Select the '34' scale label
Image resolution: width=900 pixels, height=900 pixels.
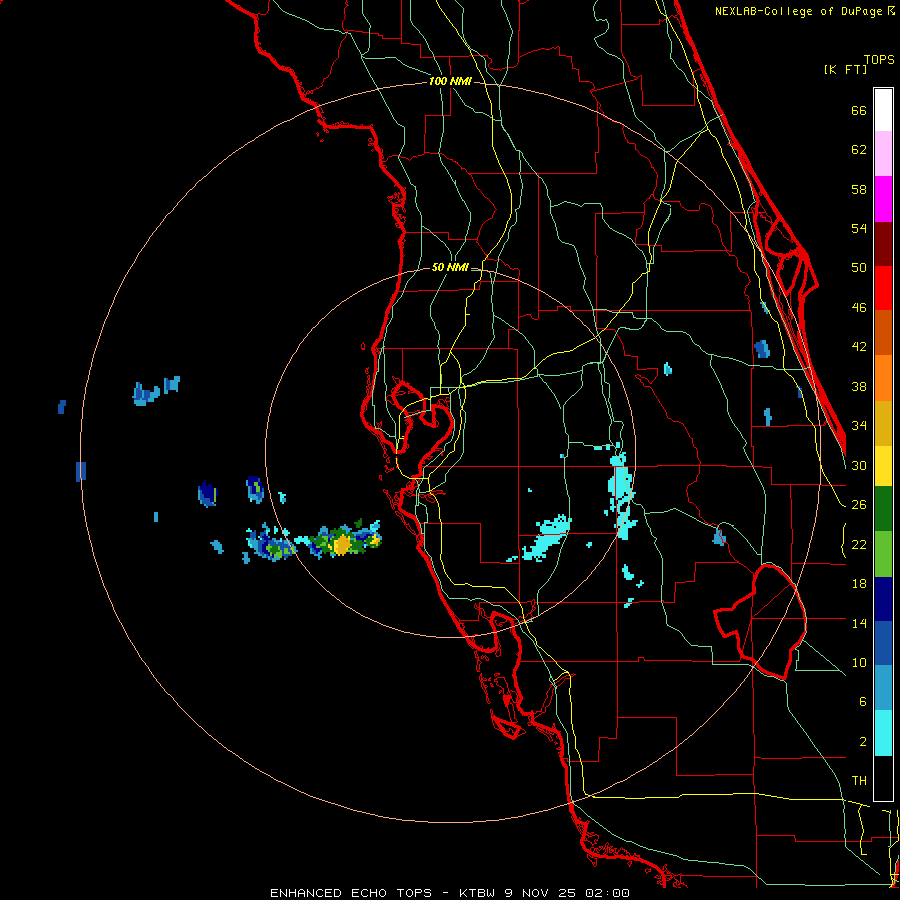coord(859,425)
